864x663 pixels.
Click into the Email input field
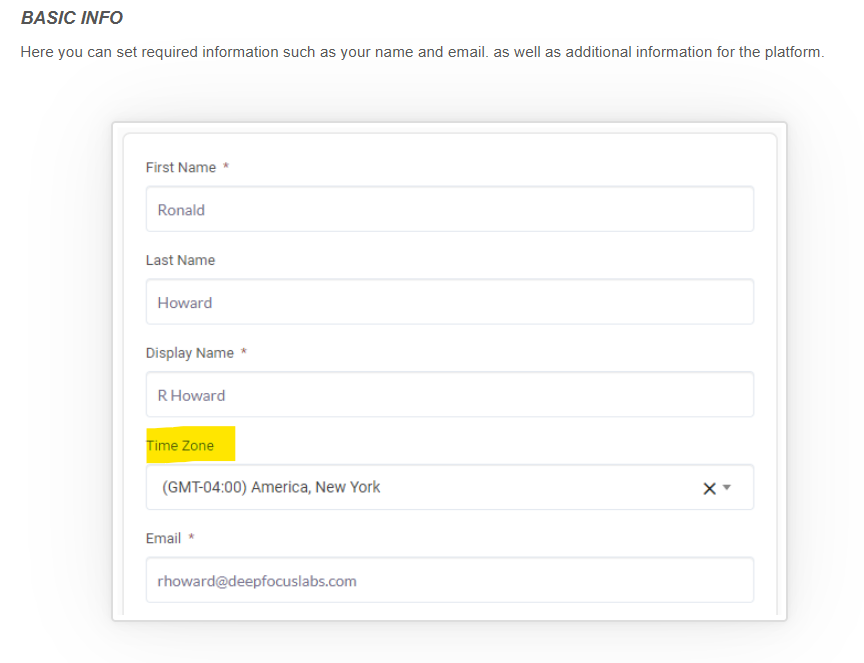click(449, 580)
